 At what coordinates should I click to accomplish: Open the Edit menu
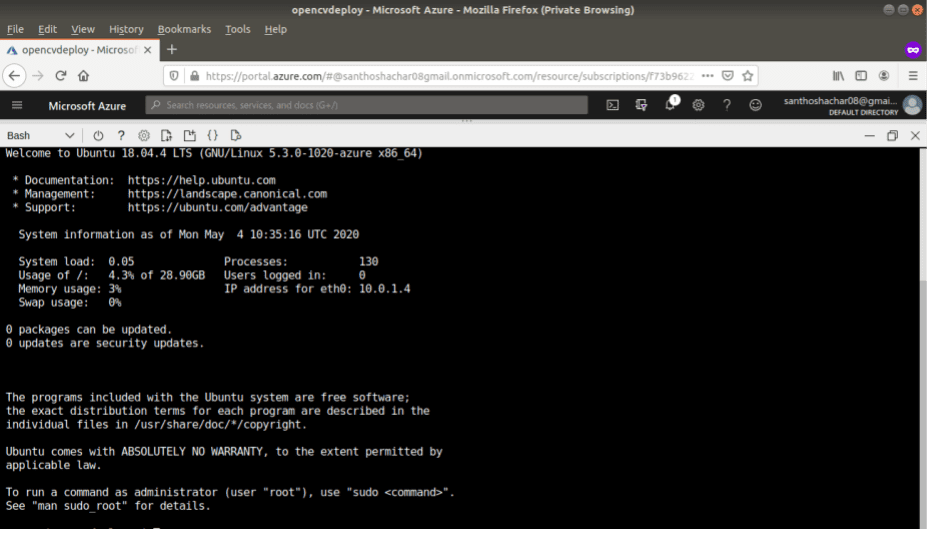click(x=47, y=29)
